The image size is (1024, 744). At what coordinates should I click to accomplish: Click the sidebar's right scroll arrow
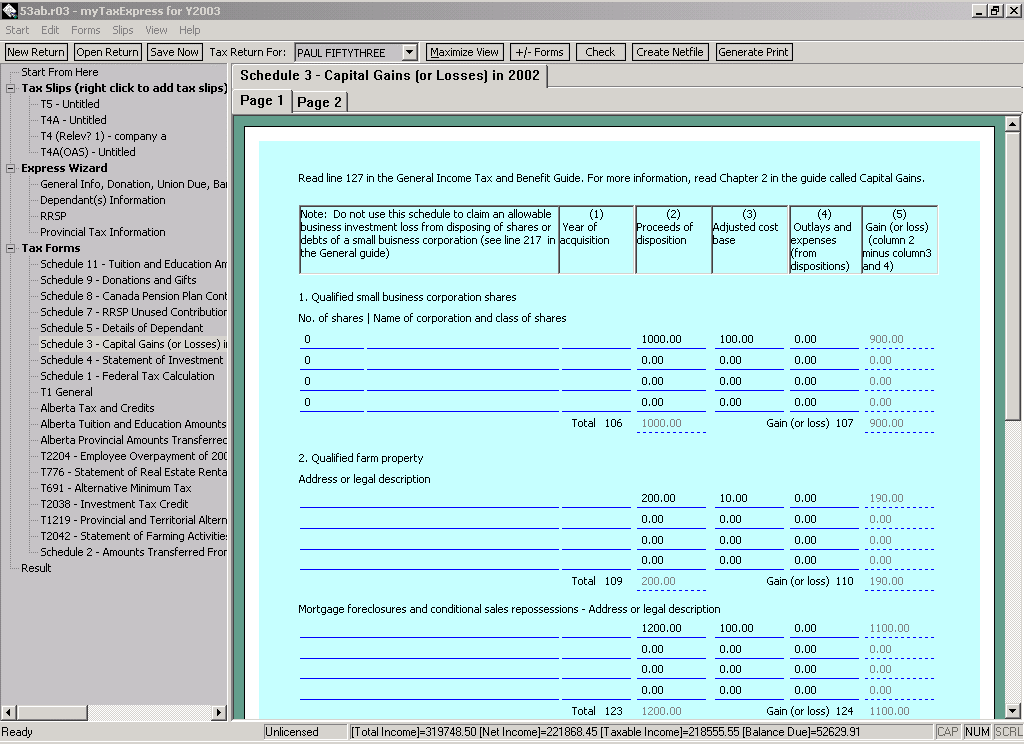pos(220,712)
